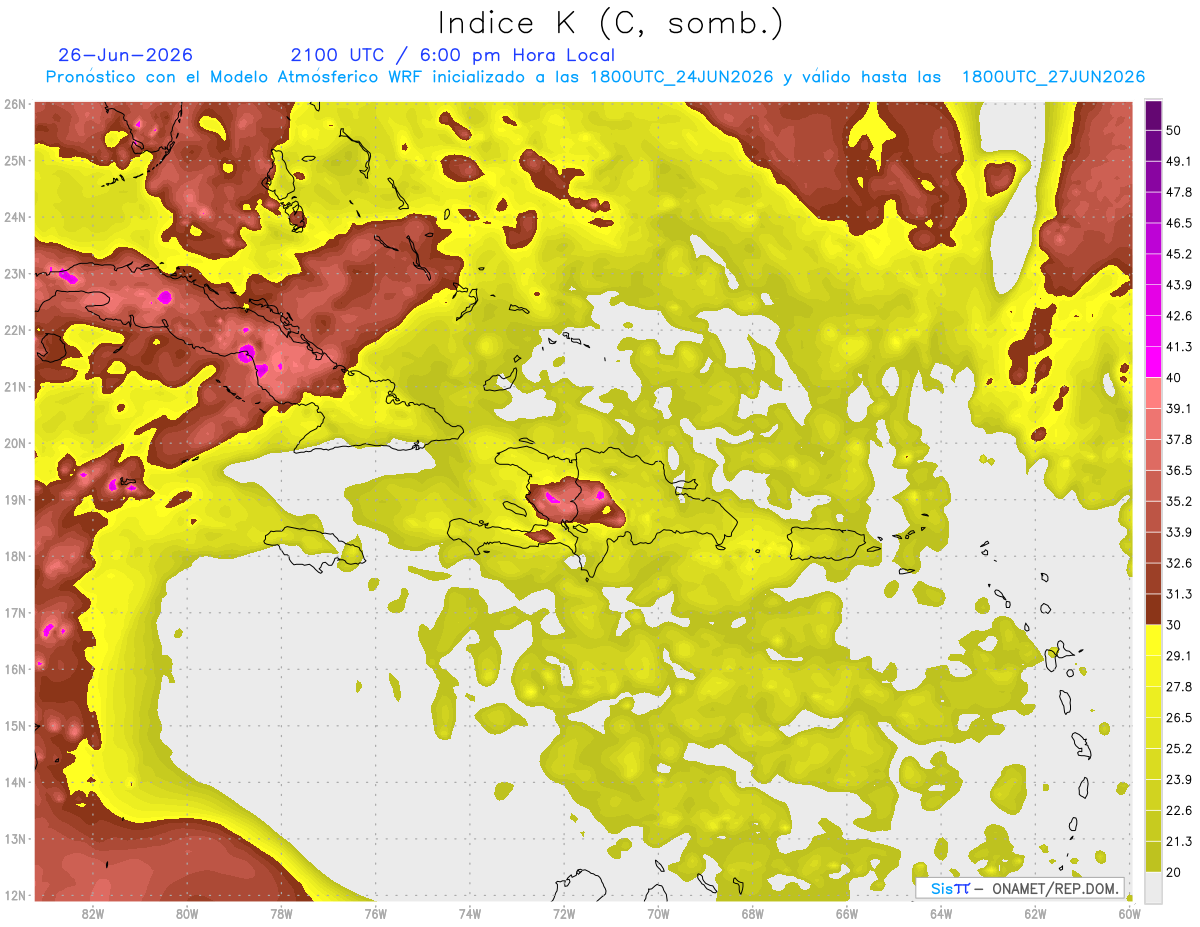Screen dimensions: 1200x927
Task: Pick the magenta segment between 40 and 41.3
Action: 1153,362
